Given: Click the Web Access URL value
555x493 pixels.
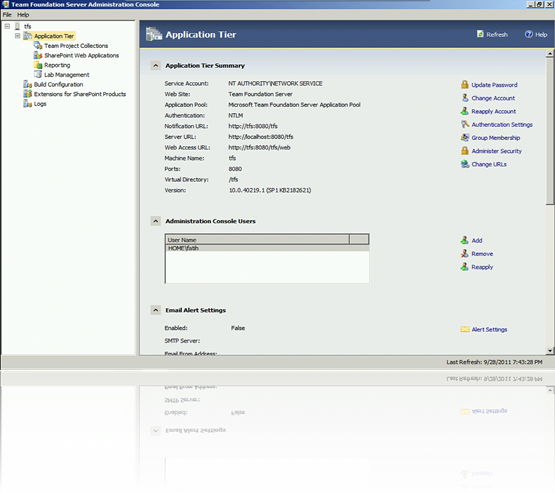Looking at the screenshot, I should coord(259,148).
